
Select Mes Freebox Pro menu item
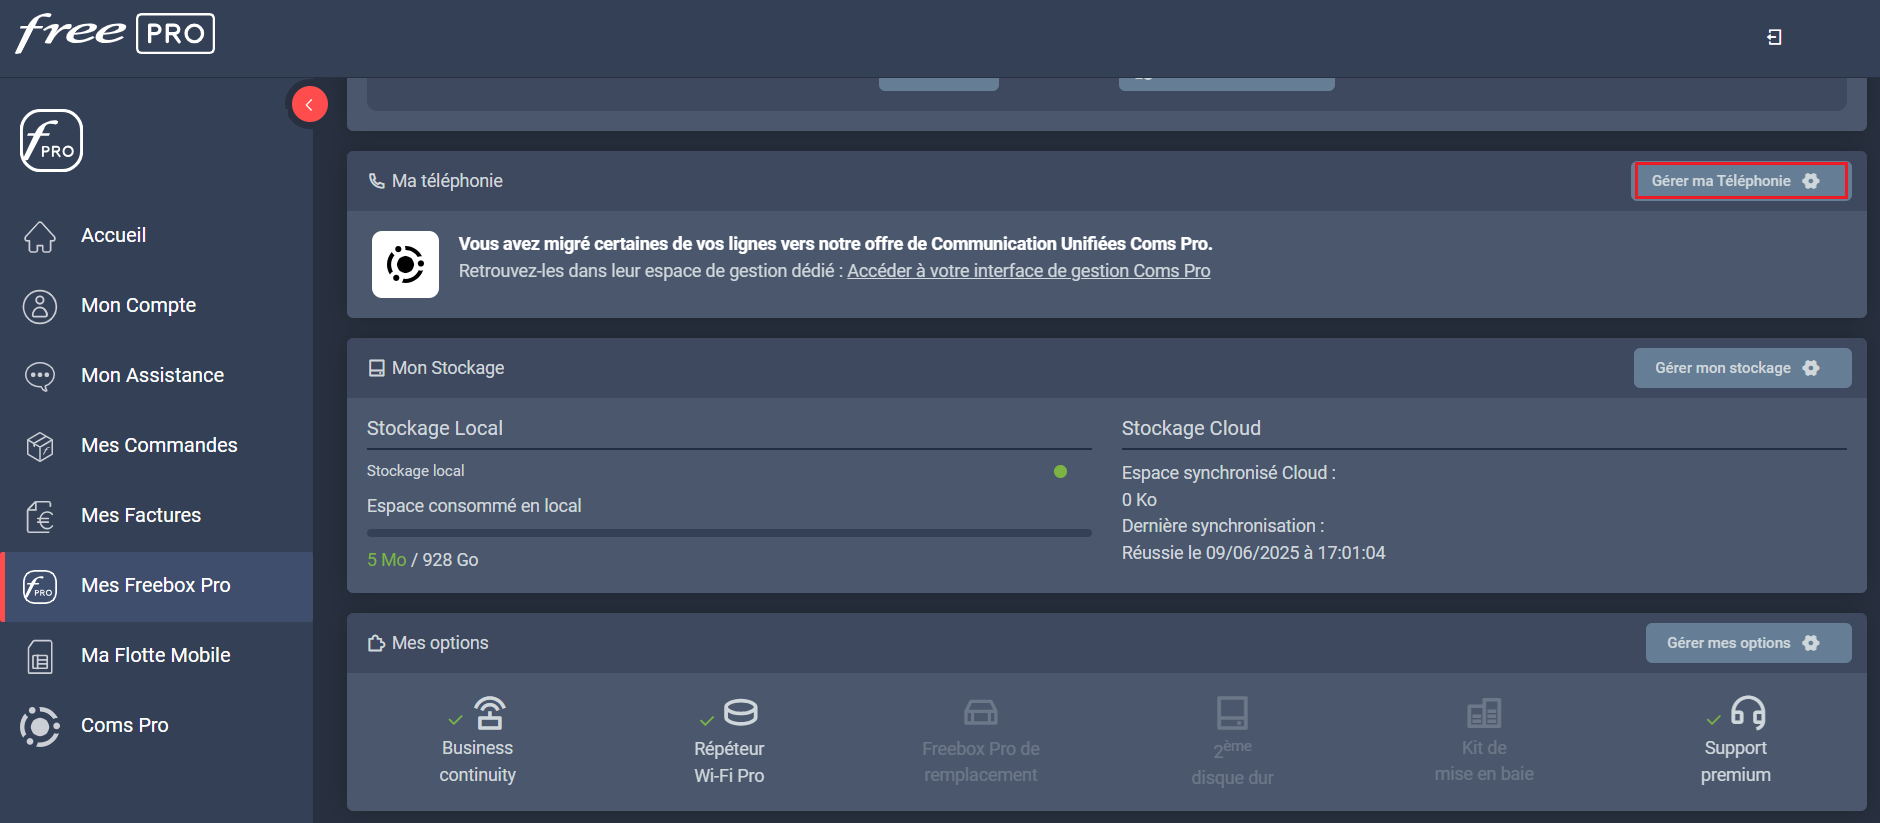click(x=156, y=585)
